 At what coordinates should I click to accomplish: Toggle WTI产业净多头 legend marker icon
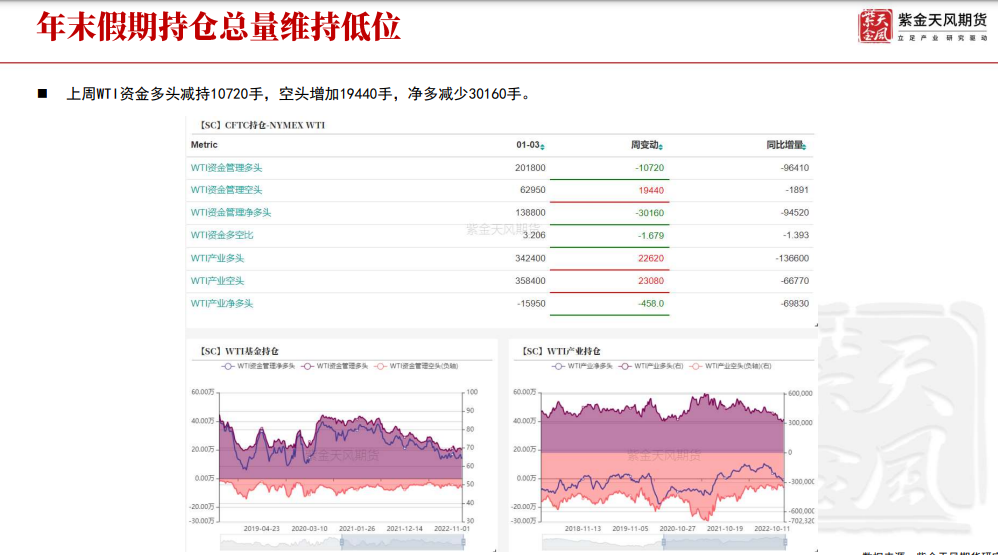coord(558,366)
